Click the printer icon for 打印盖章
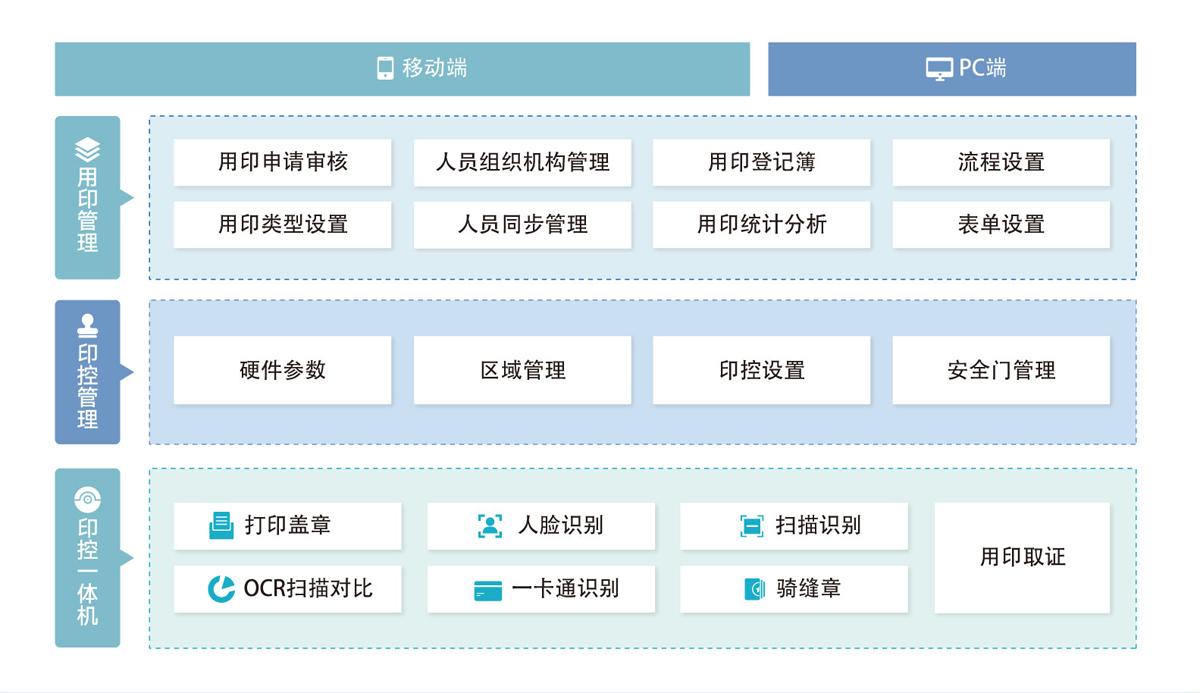This screenshot has height=693, width=1200. click(x=221, y=526)
